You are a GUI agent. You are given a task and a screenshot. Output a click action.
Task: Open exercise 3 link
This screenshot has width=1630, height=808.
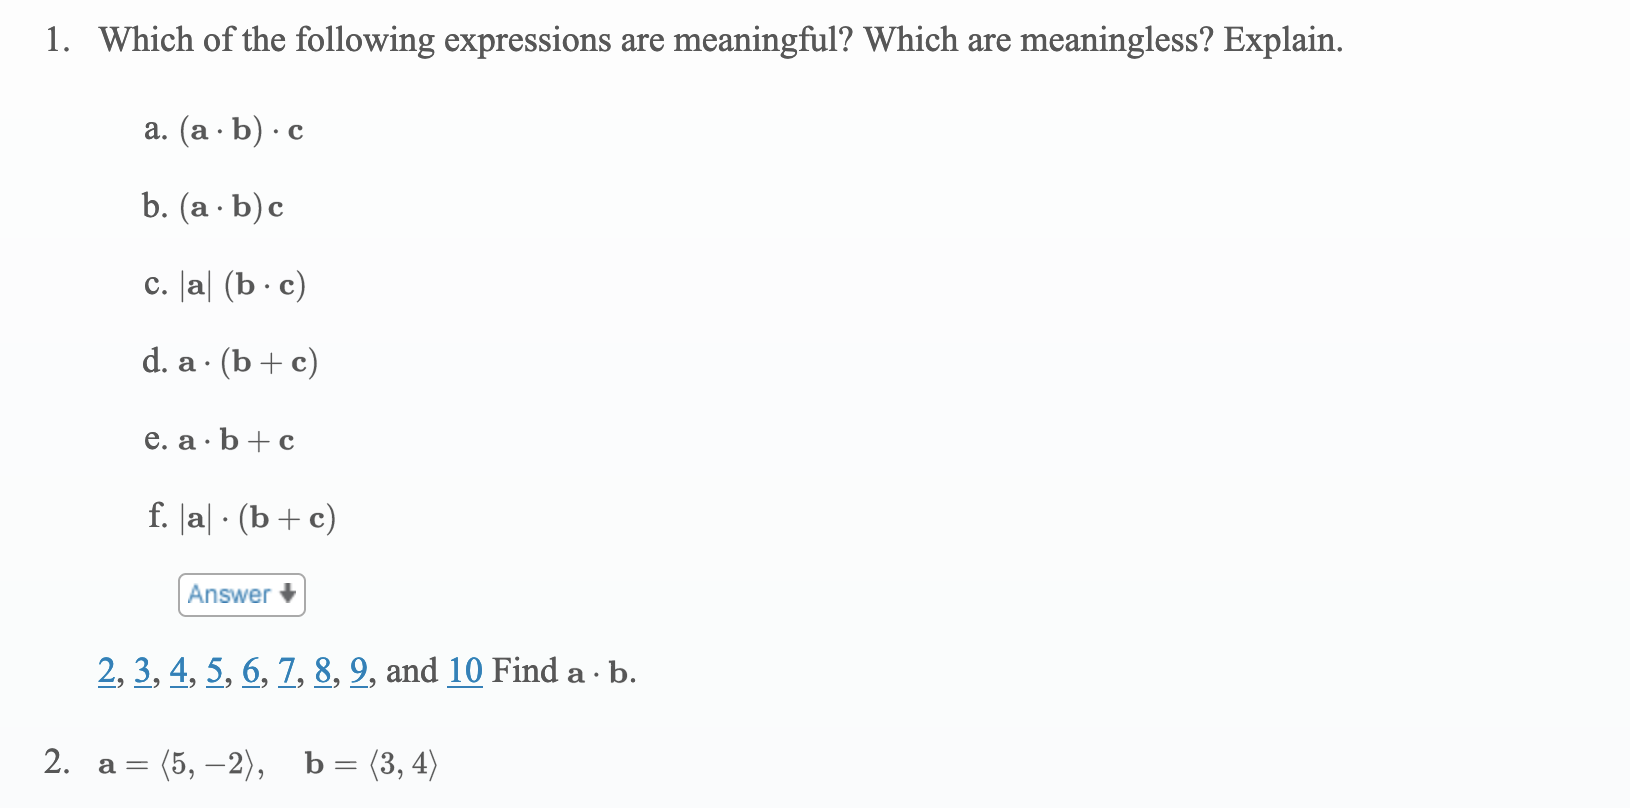pos(143,672)
